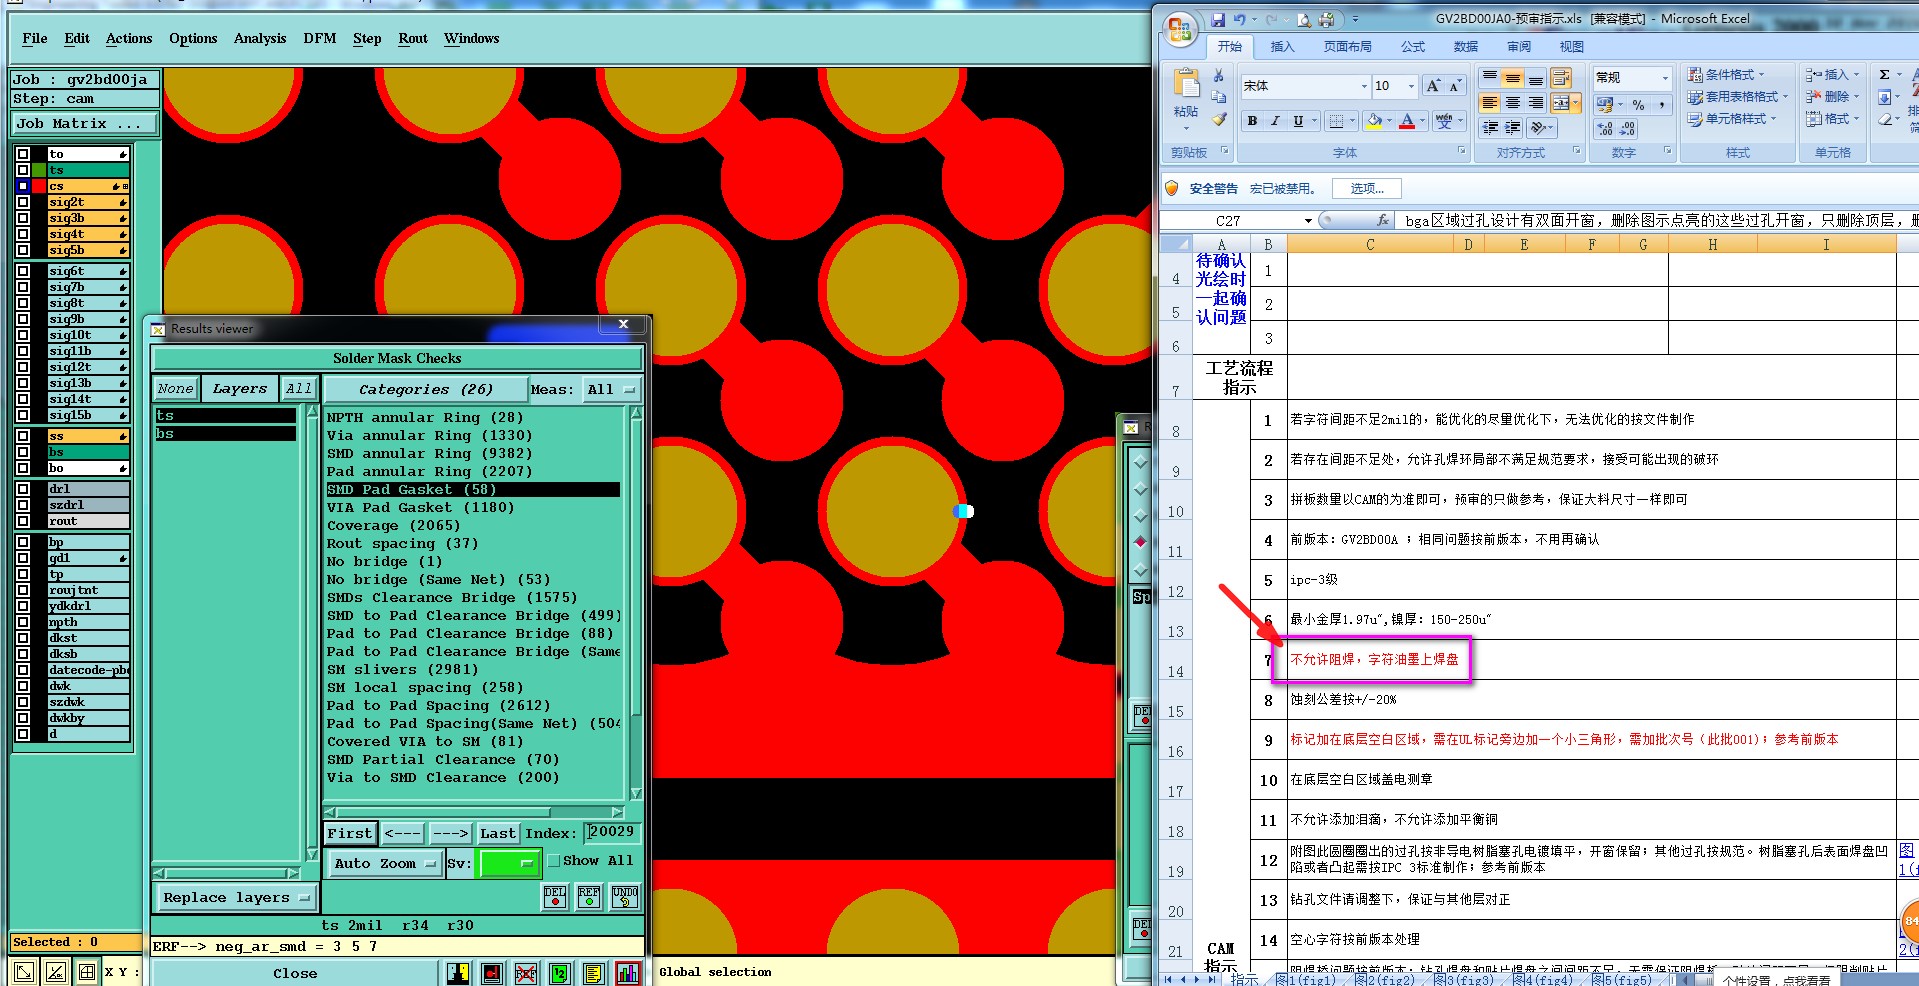Open the Rout menu
The image size is (1919, 986).
(x=413, y=38)
